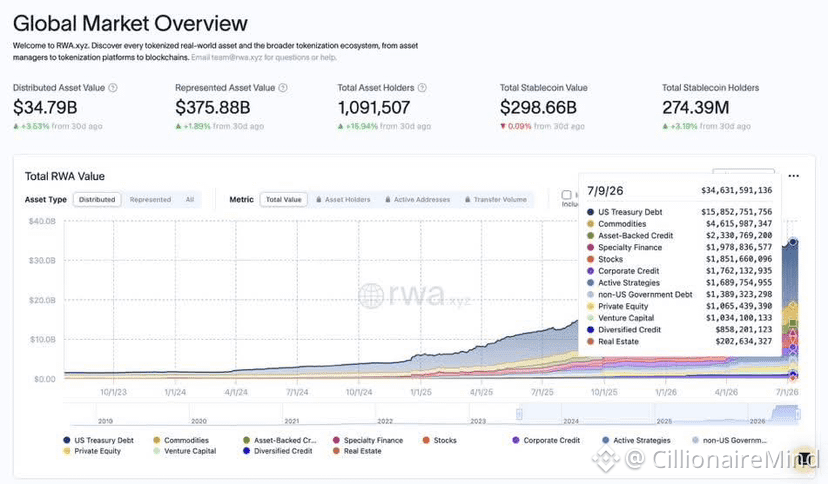This screenshot has height=484, width=828.
Task: Click the 10/1/23 x-axis date label
Action: tap(114, 392)
